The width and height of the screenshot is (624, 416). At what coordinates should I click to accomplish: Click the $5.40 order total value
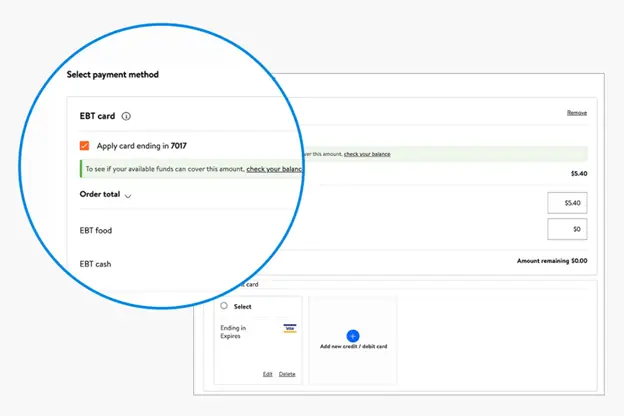point(579,174)
